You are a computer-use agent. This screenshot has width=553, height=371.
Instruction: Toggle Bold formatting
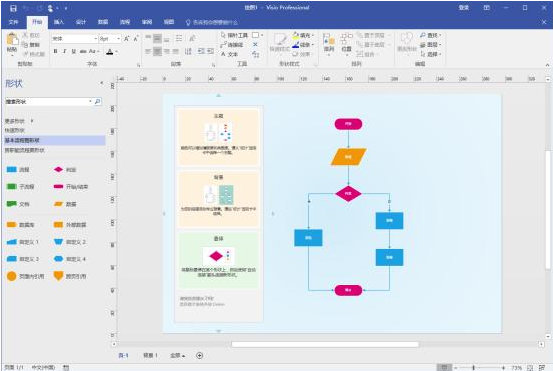(55, 51)
